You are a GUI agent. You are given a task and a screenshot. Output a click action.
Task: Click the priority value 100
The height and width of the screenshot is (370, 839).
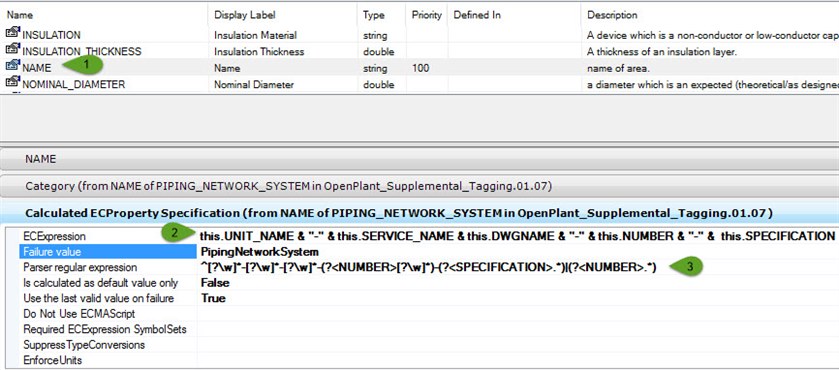421,69
